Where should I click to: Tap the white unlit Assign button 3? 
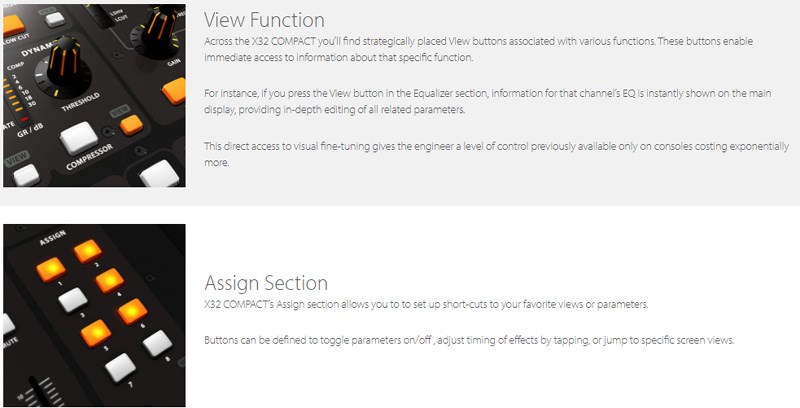point(73,300)
